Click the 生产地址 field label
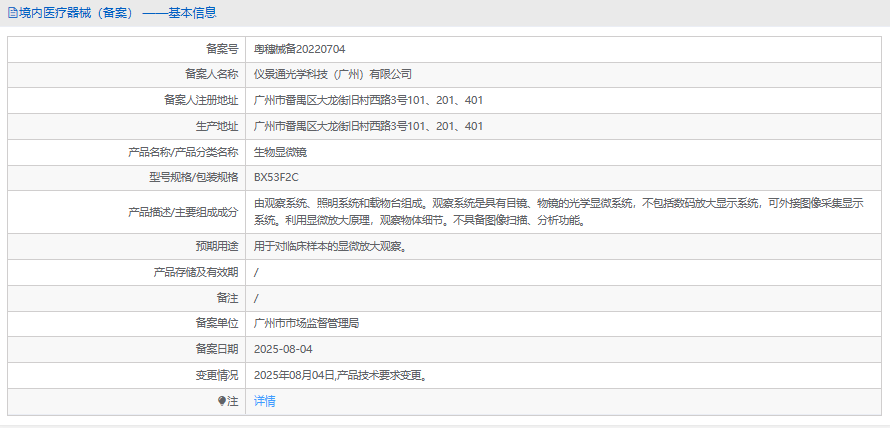 (217, 126)
